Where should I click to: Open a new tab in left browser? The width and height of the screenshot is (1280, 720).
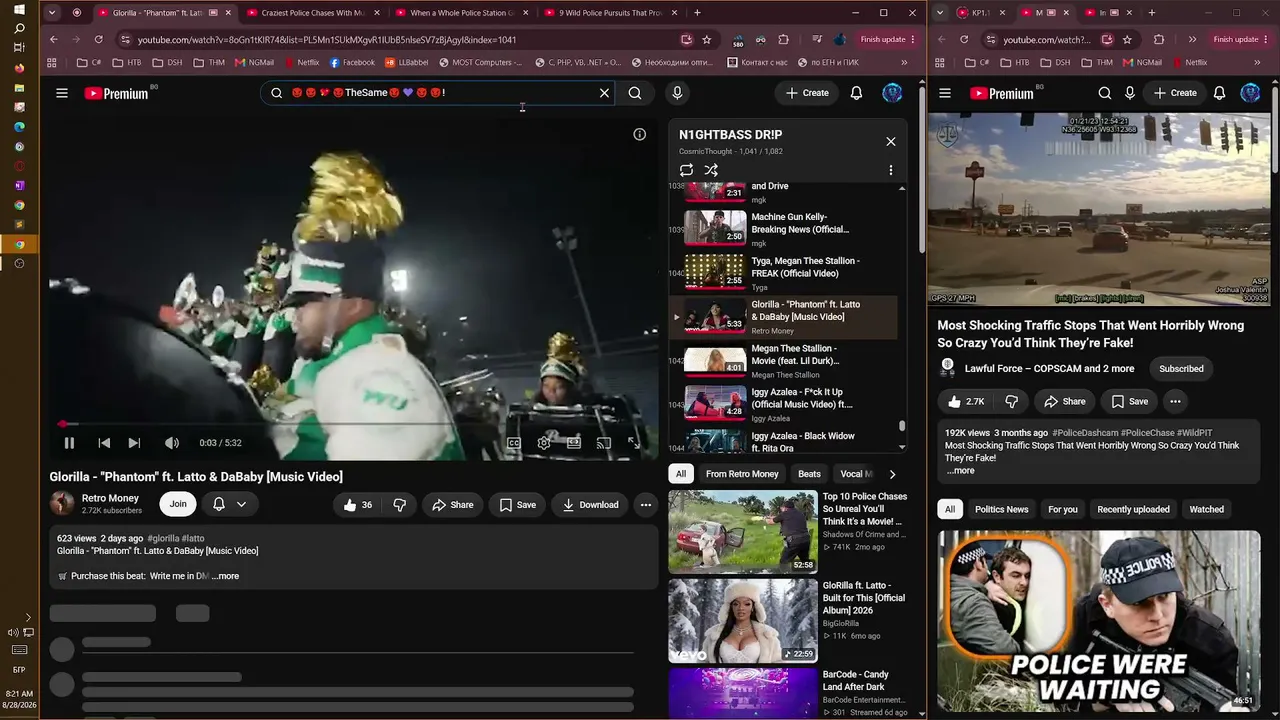coord(697,13)
